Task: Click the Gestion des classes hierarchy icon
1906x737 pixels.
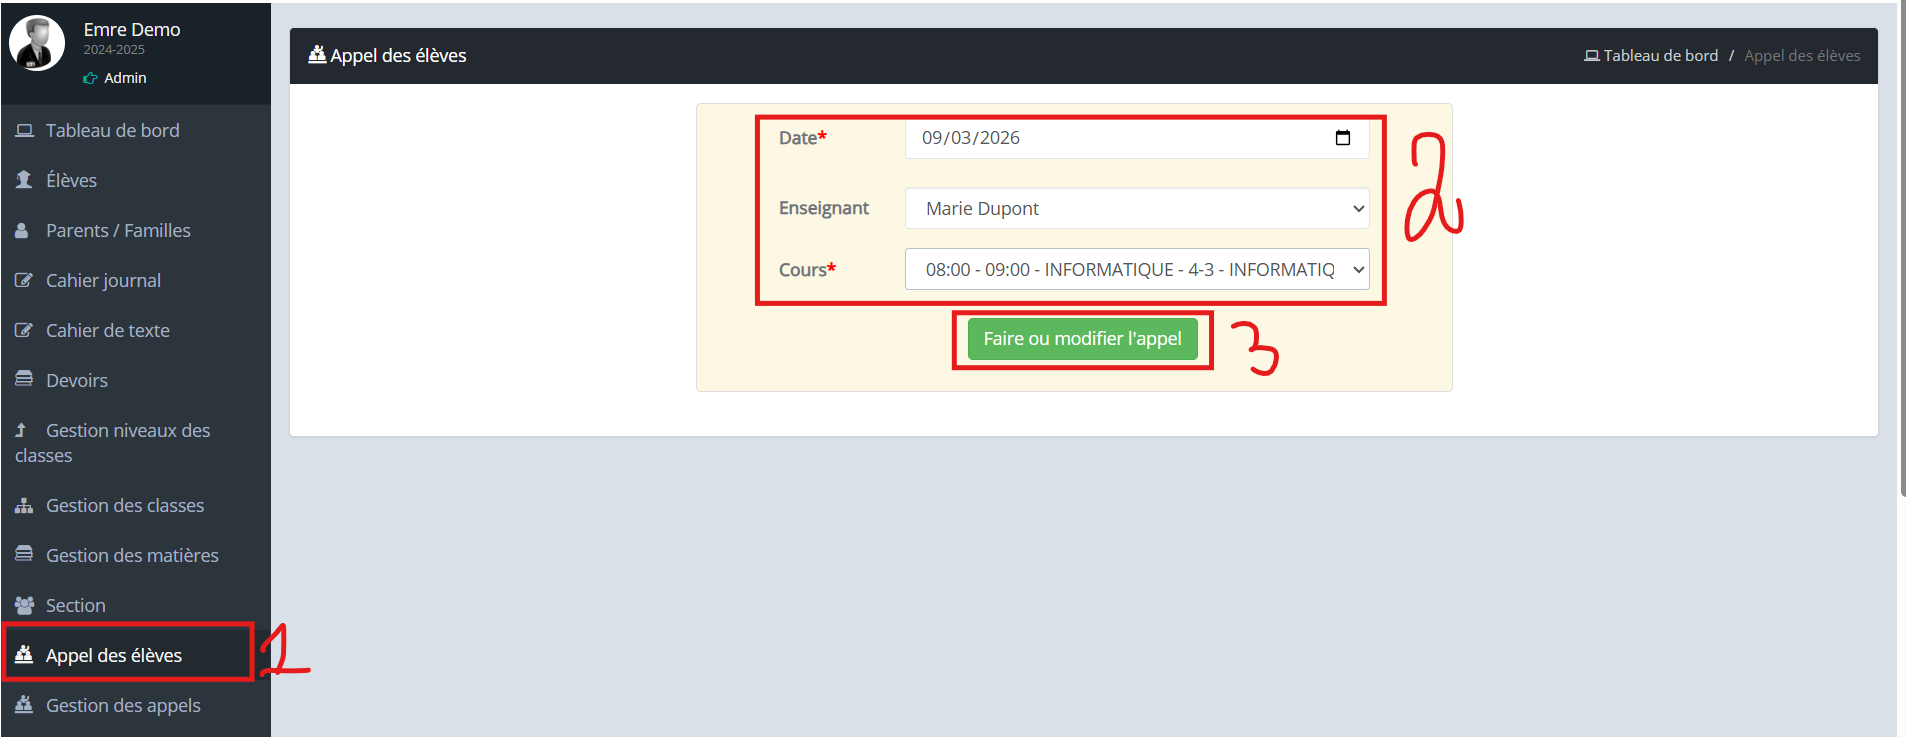Action: tap(24, 506)
